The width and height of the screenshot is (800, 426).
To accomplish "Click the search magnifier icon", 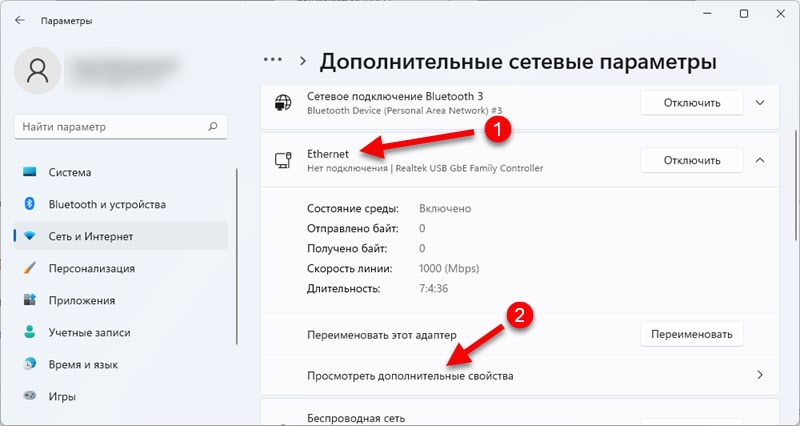I will tap(212, 127).
